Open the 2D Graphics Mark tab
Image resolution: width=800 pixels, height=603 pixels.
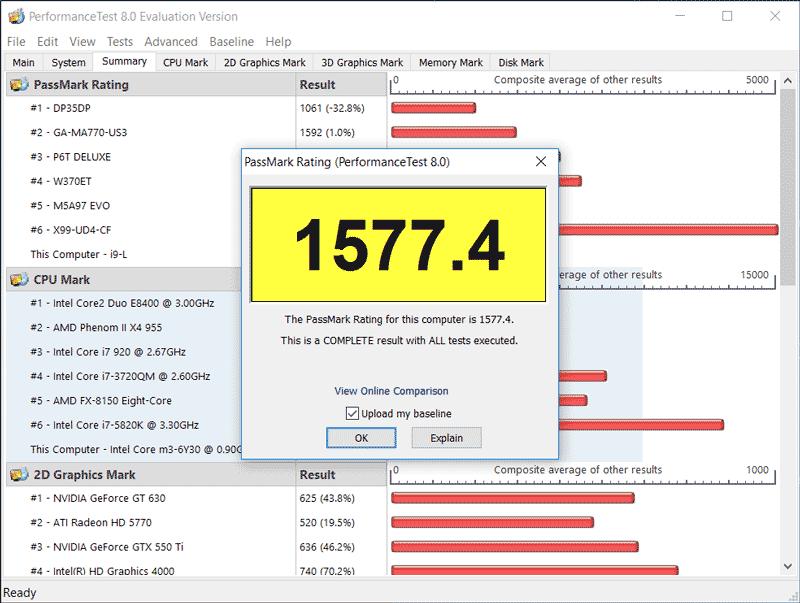click(x=264, y=62)
